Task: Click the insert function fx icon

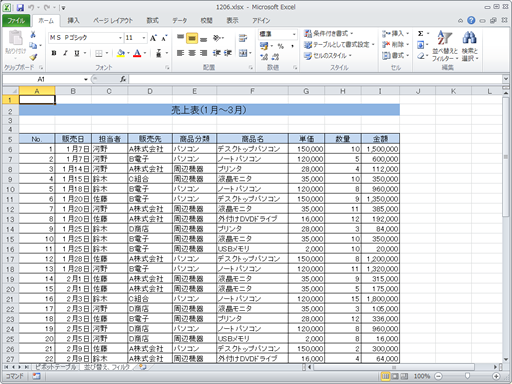Action: 123,79
